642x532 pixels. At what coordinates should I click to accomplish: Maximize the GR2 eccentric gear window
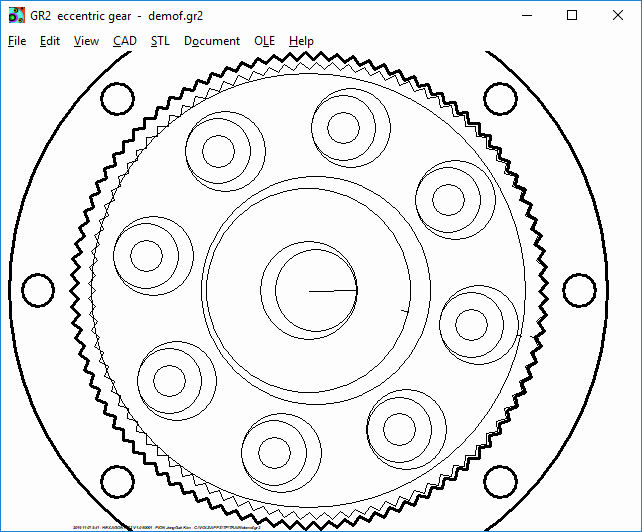click(x=571, y=15)
